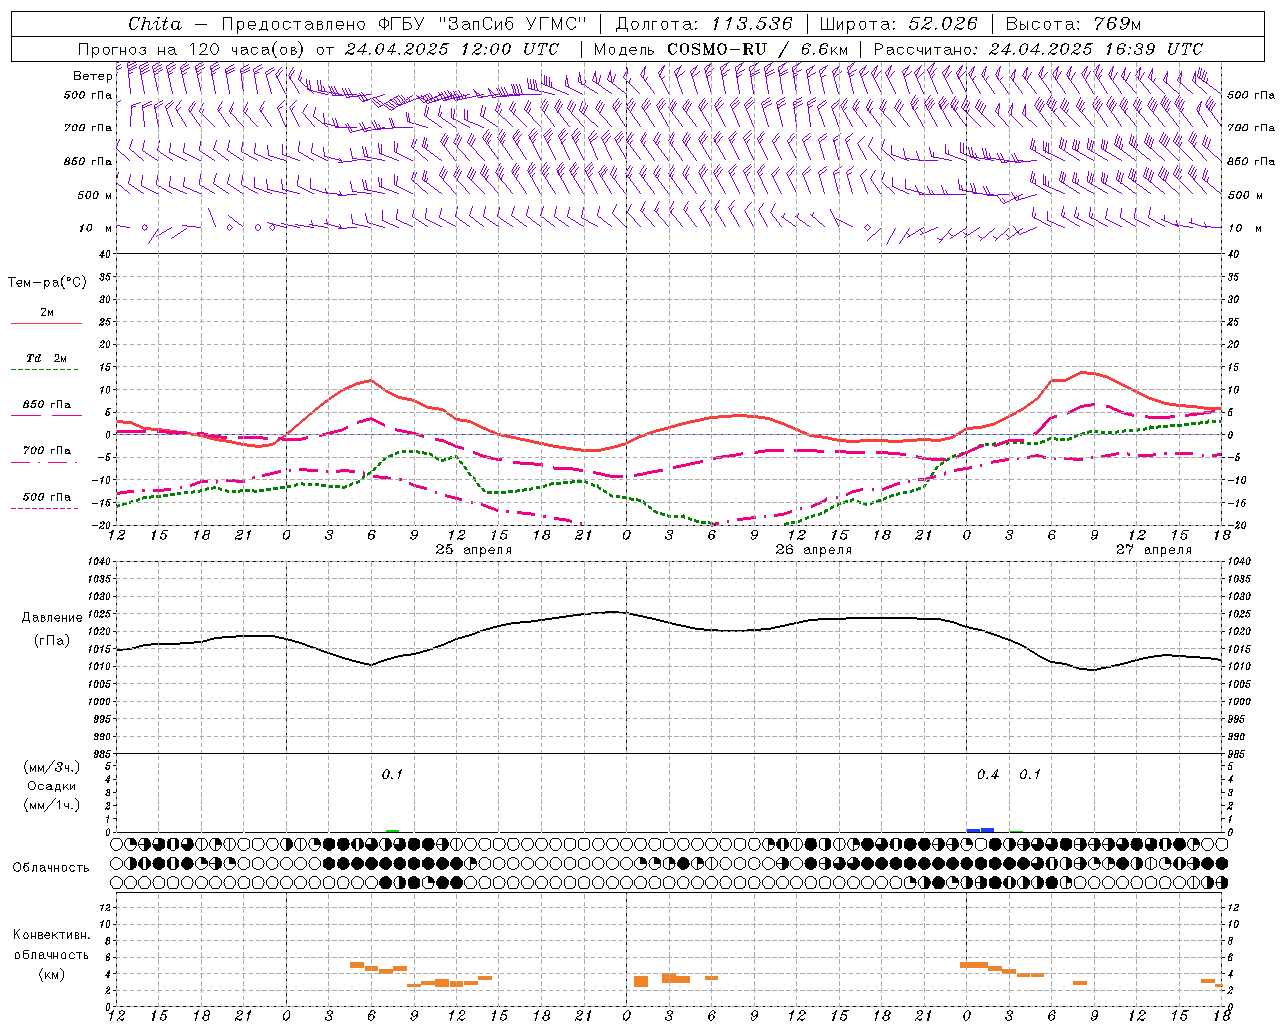
Task: Click the "0.1" precipitation value on 25 April
Action: pos(392,774)
